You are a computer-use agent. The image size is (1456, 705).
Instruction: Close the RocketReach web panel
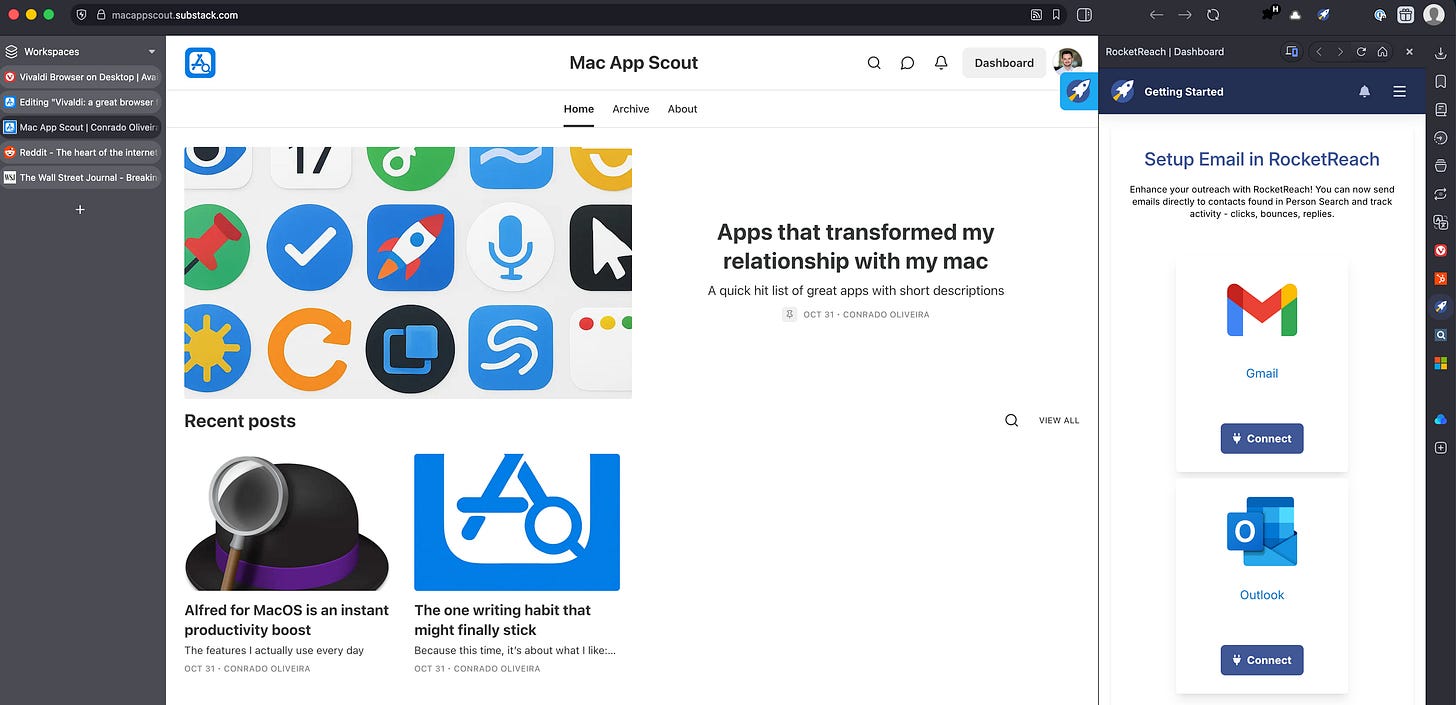(1410, 51)
